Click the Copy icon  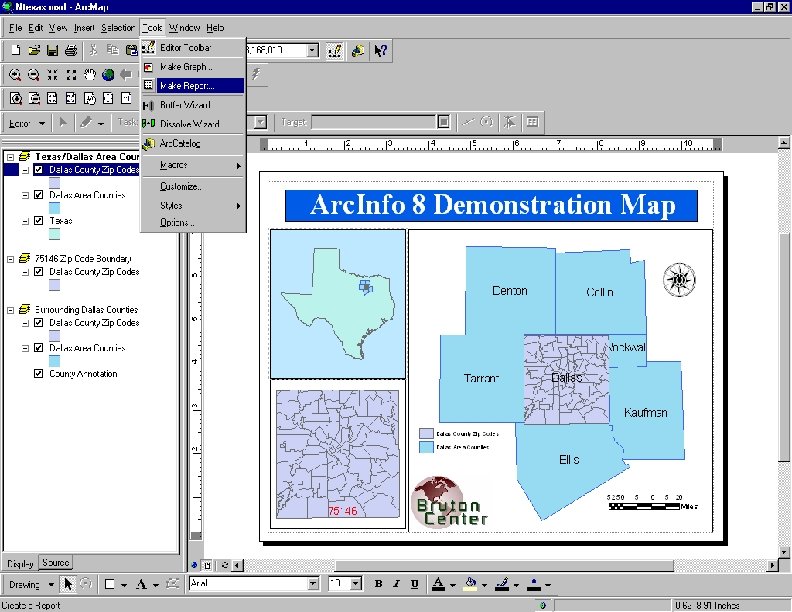pyautogui.click(x=112, y=50)
